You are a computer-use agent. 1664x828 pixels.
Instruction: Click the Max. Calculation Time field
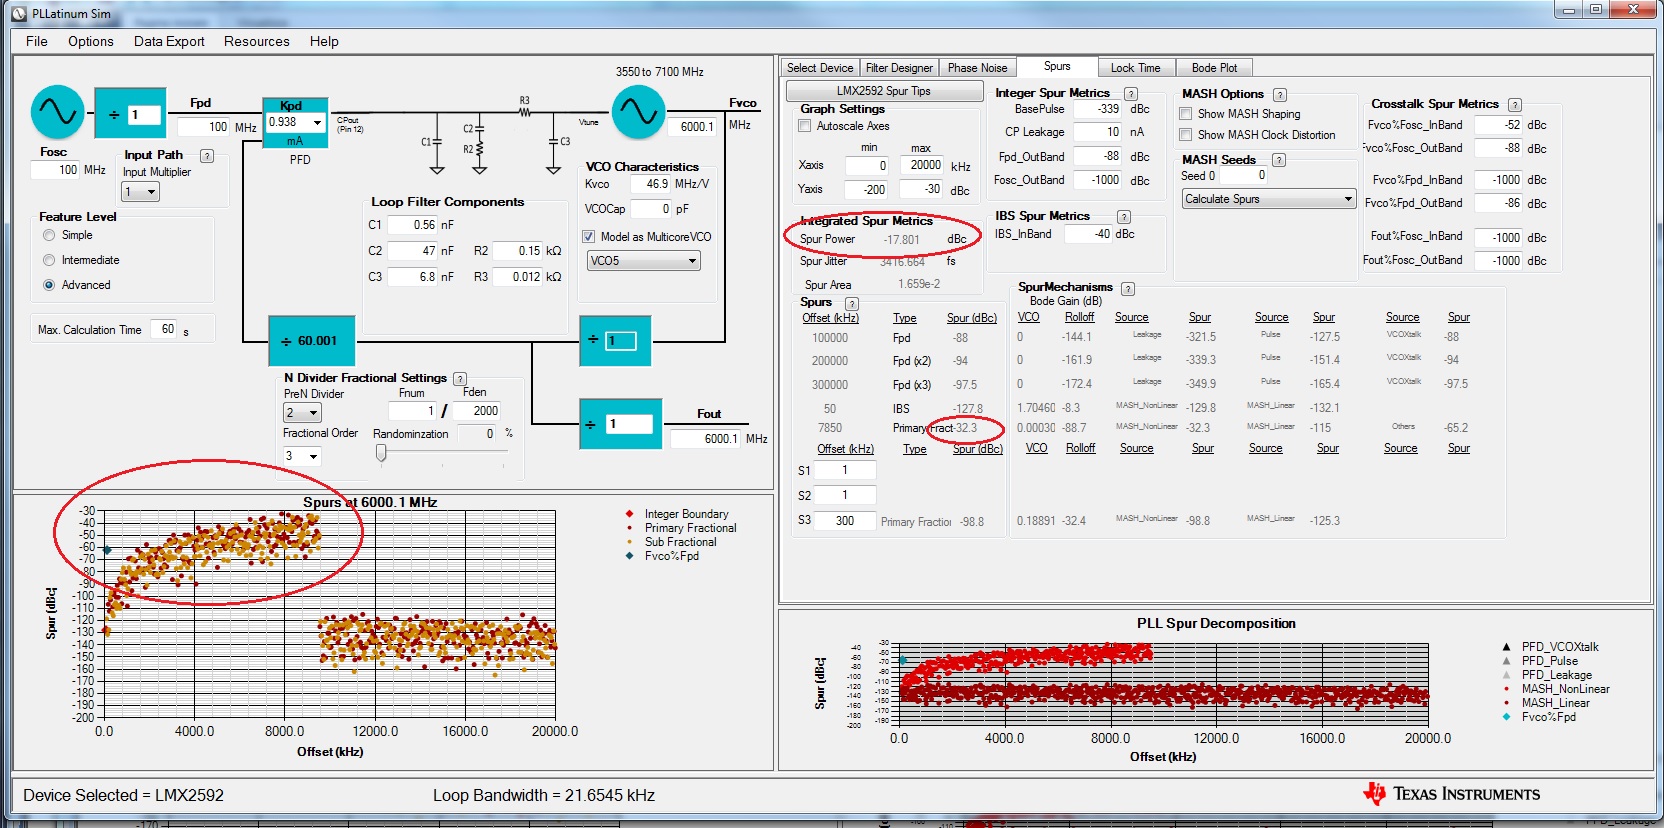(164, 329)
